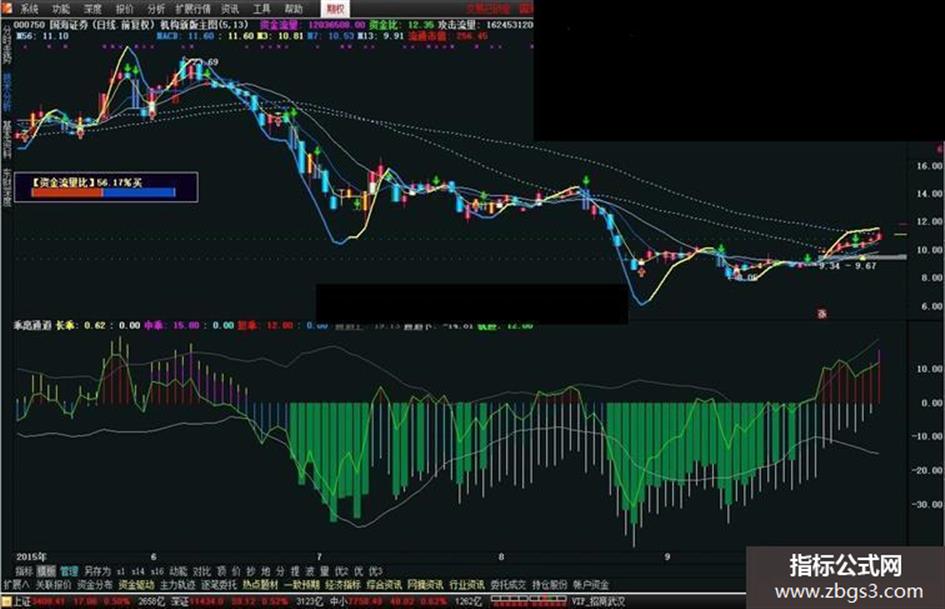Screen dimensions: 945x609
Task: Select the 期权 tab in top bar
Action: point(334,8)
